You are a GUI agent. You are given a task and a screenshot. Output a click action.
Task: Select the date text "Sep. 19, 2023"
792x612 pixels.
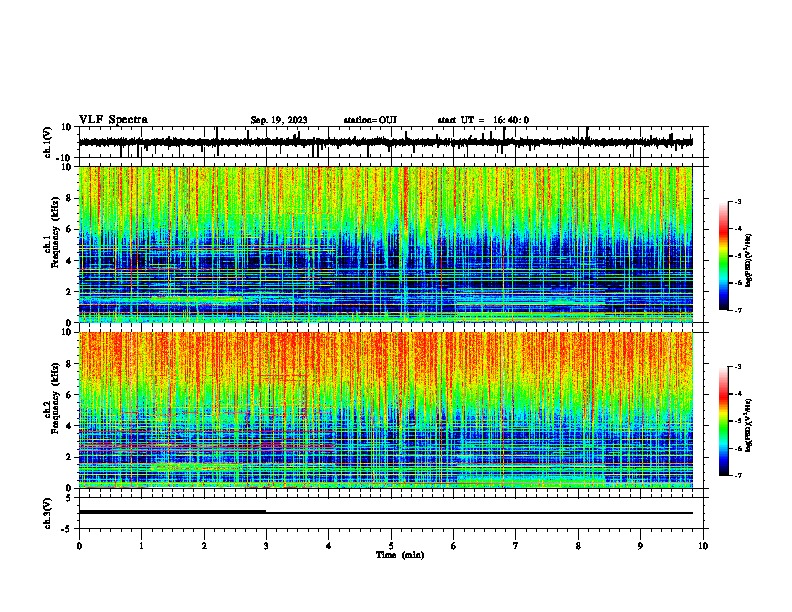click(x=279, y=120)
